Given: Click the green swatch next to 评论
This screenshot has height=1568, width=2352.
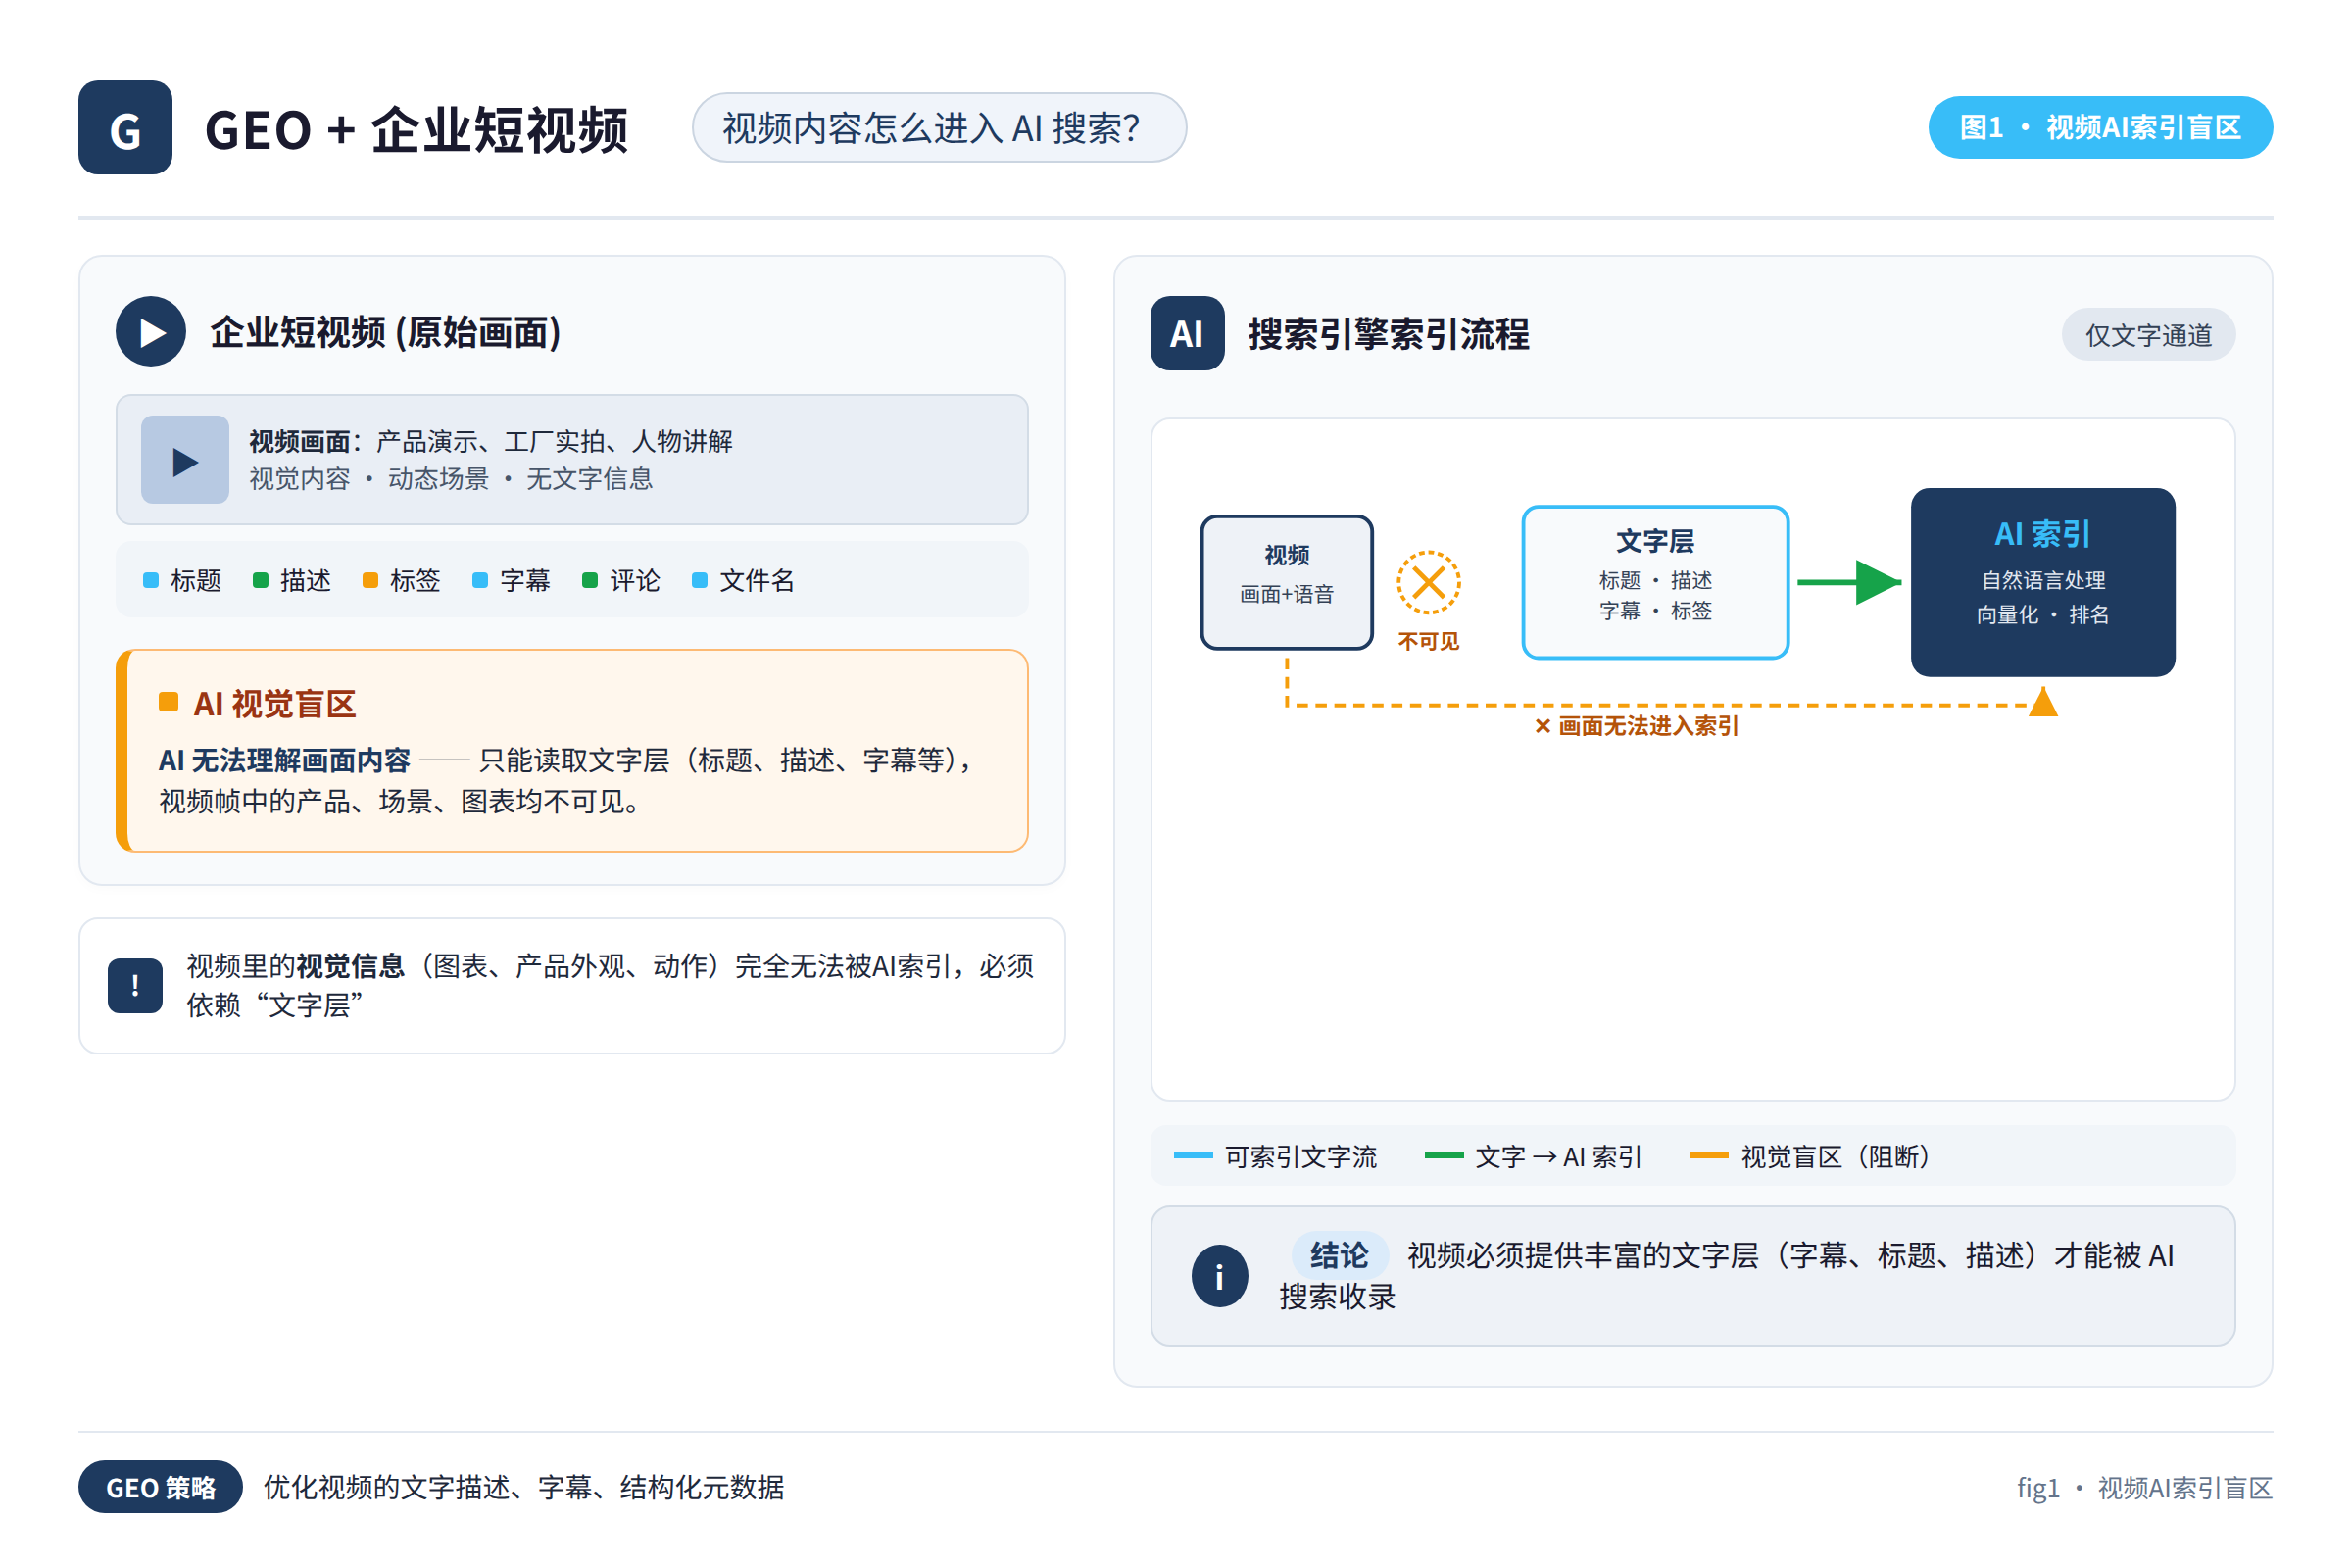Looking at the screenshot, I should 590,581.
